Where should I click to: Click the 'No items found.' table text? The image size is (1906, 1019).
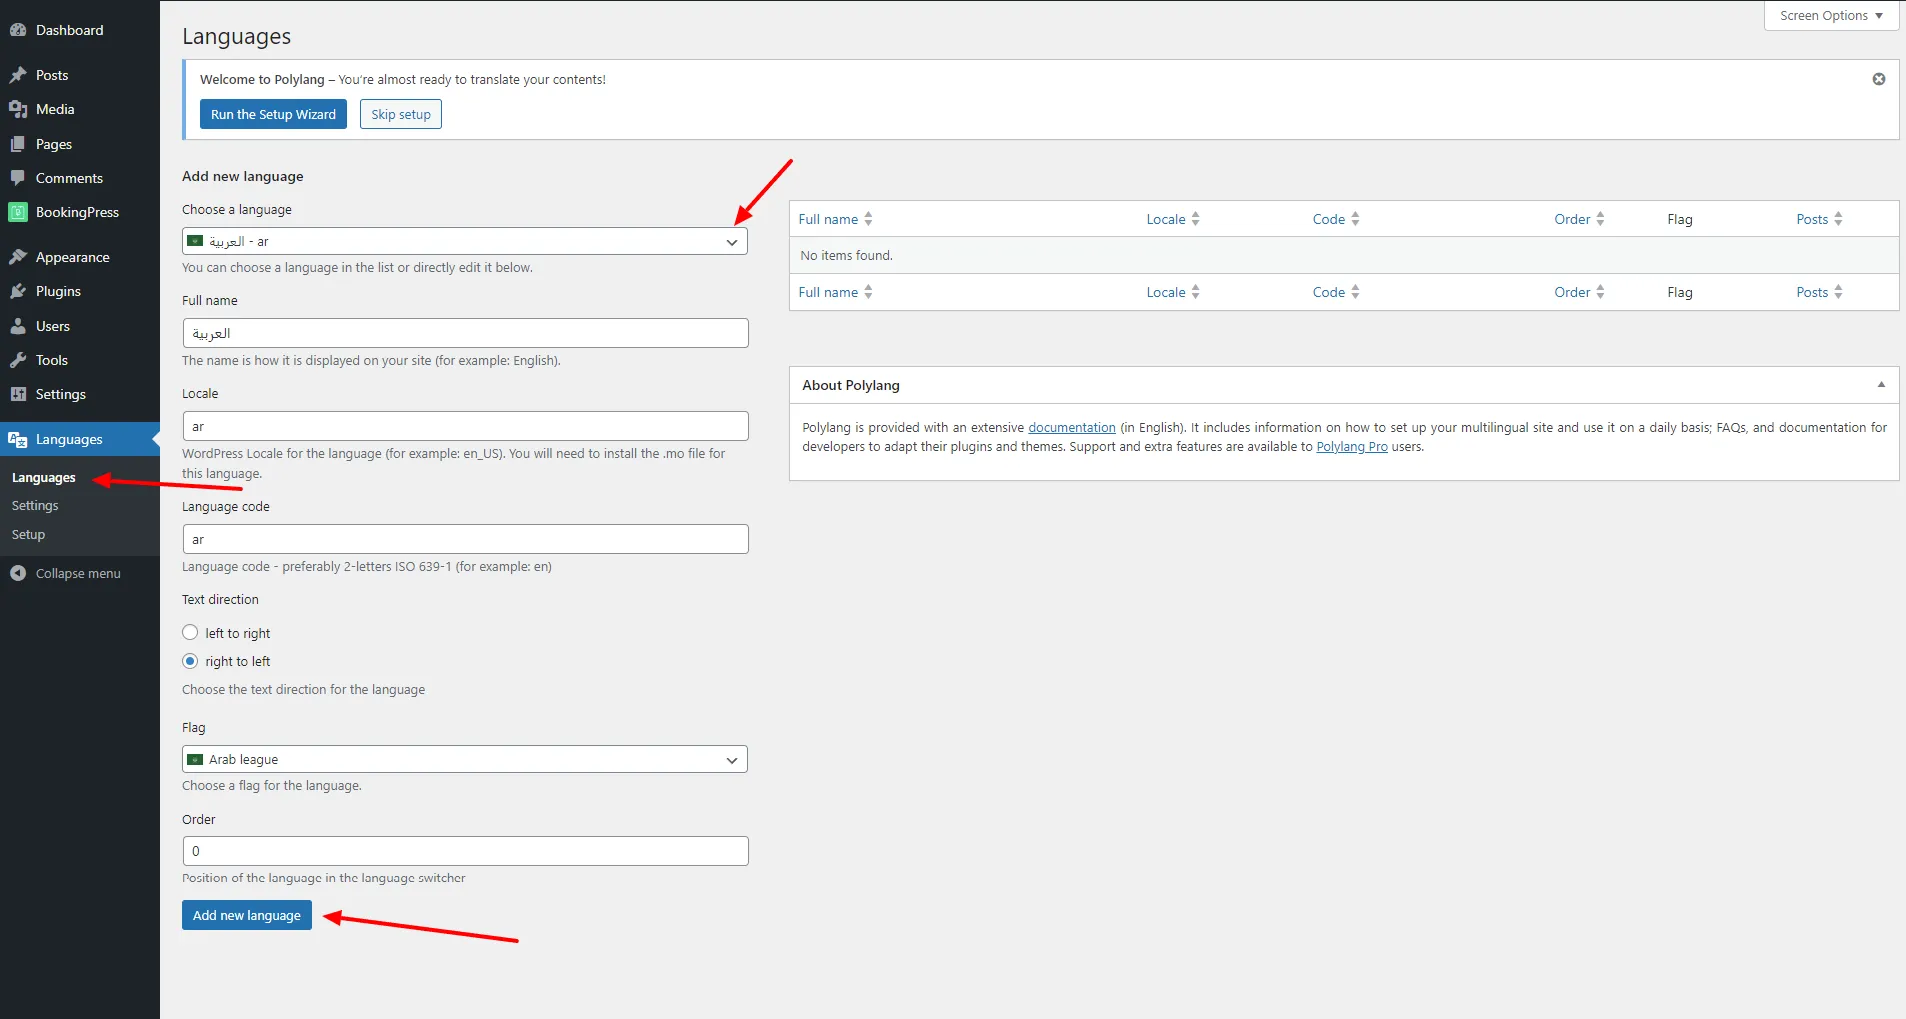(846, 255)
